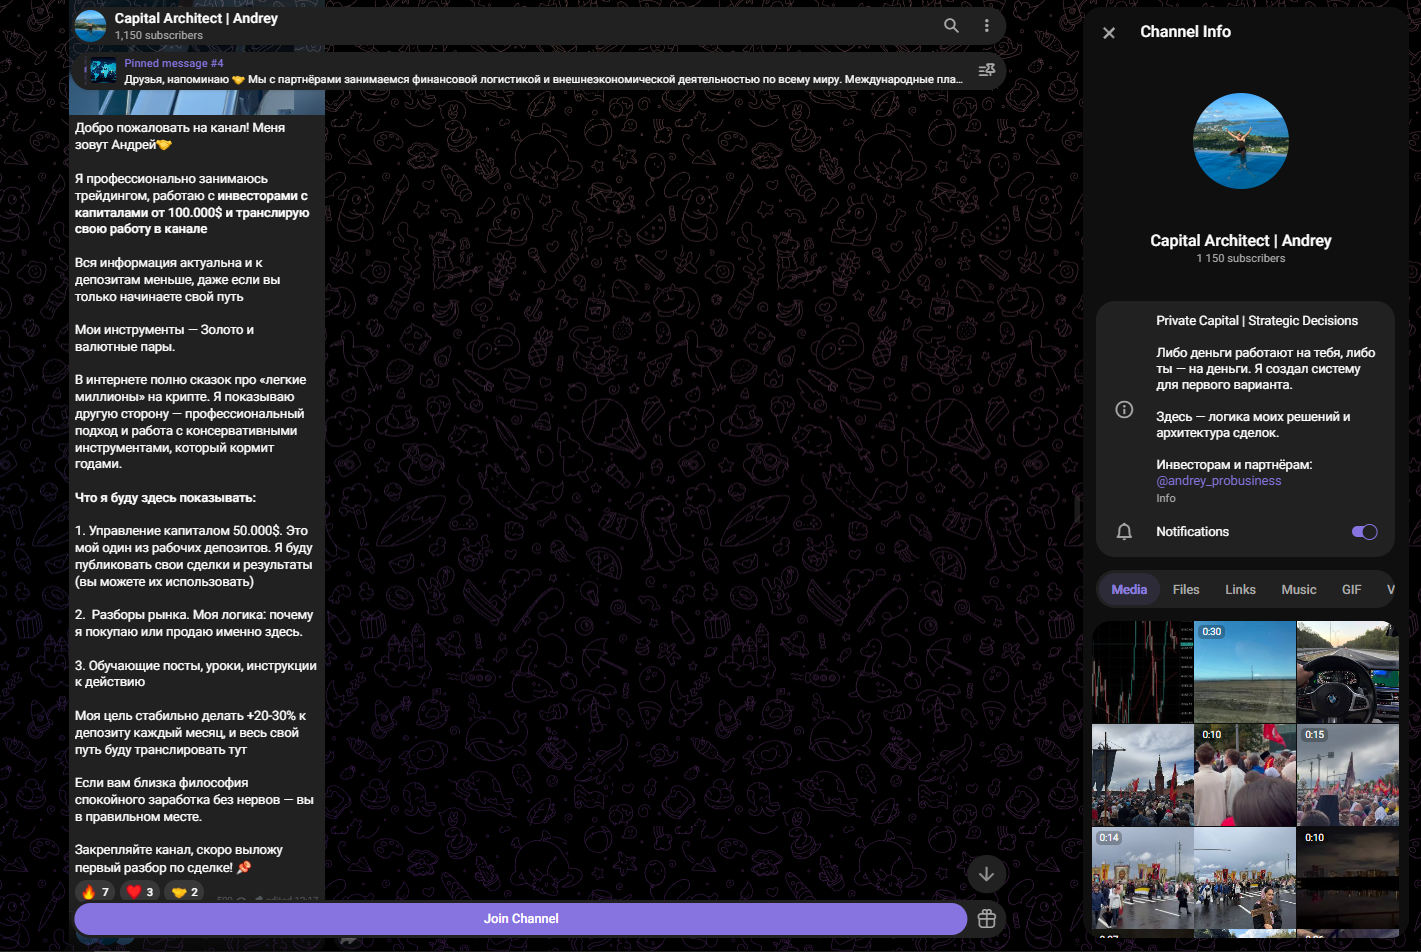Switch to the GIF tab
Image resolution: width=1421 pixels, height=952 pixels.
pyautogui.click(x=1351, y=590)
